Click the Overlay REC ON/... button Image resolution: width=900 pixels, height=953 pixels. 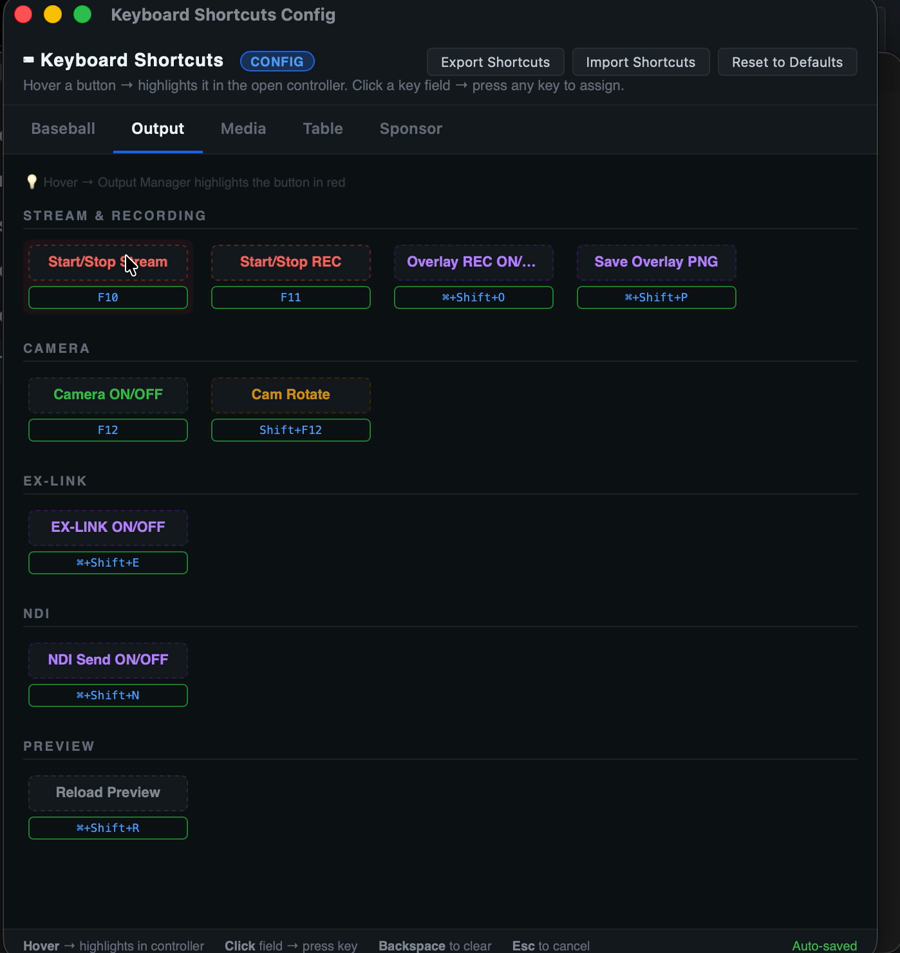473,262
